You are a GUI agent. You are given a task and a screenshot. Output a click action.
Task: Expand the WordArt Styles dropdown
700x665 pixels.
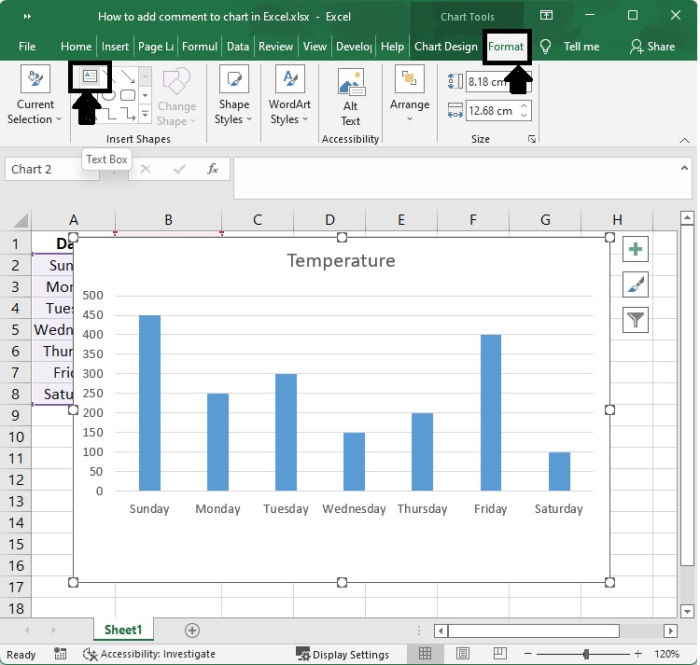tap(290, 95)
